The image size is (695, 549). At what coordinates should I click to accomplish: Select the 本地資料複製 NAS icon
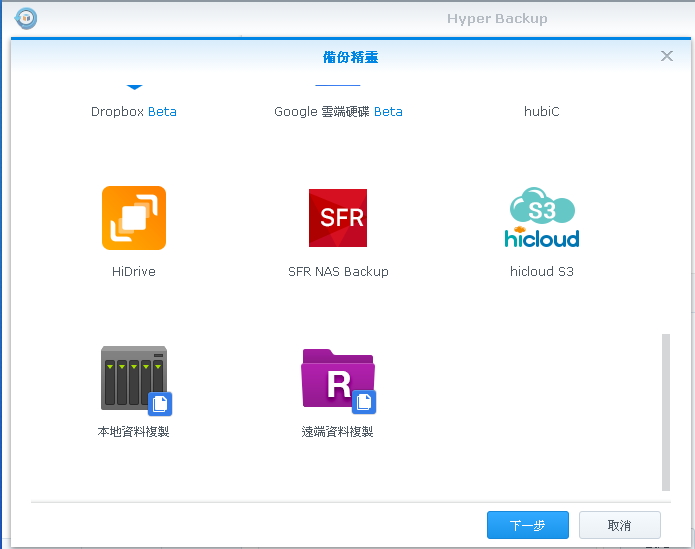tap(136, 381)
